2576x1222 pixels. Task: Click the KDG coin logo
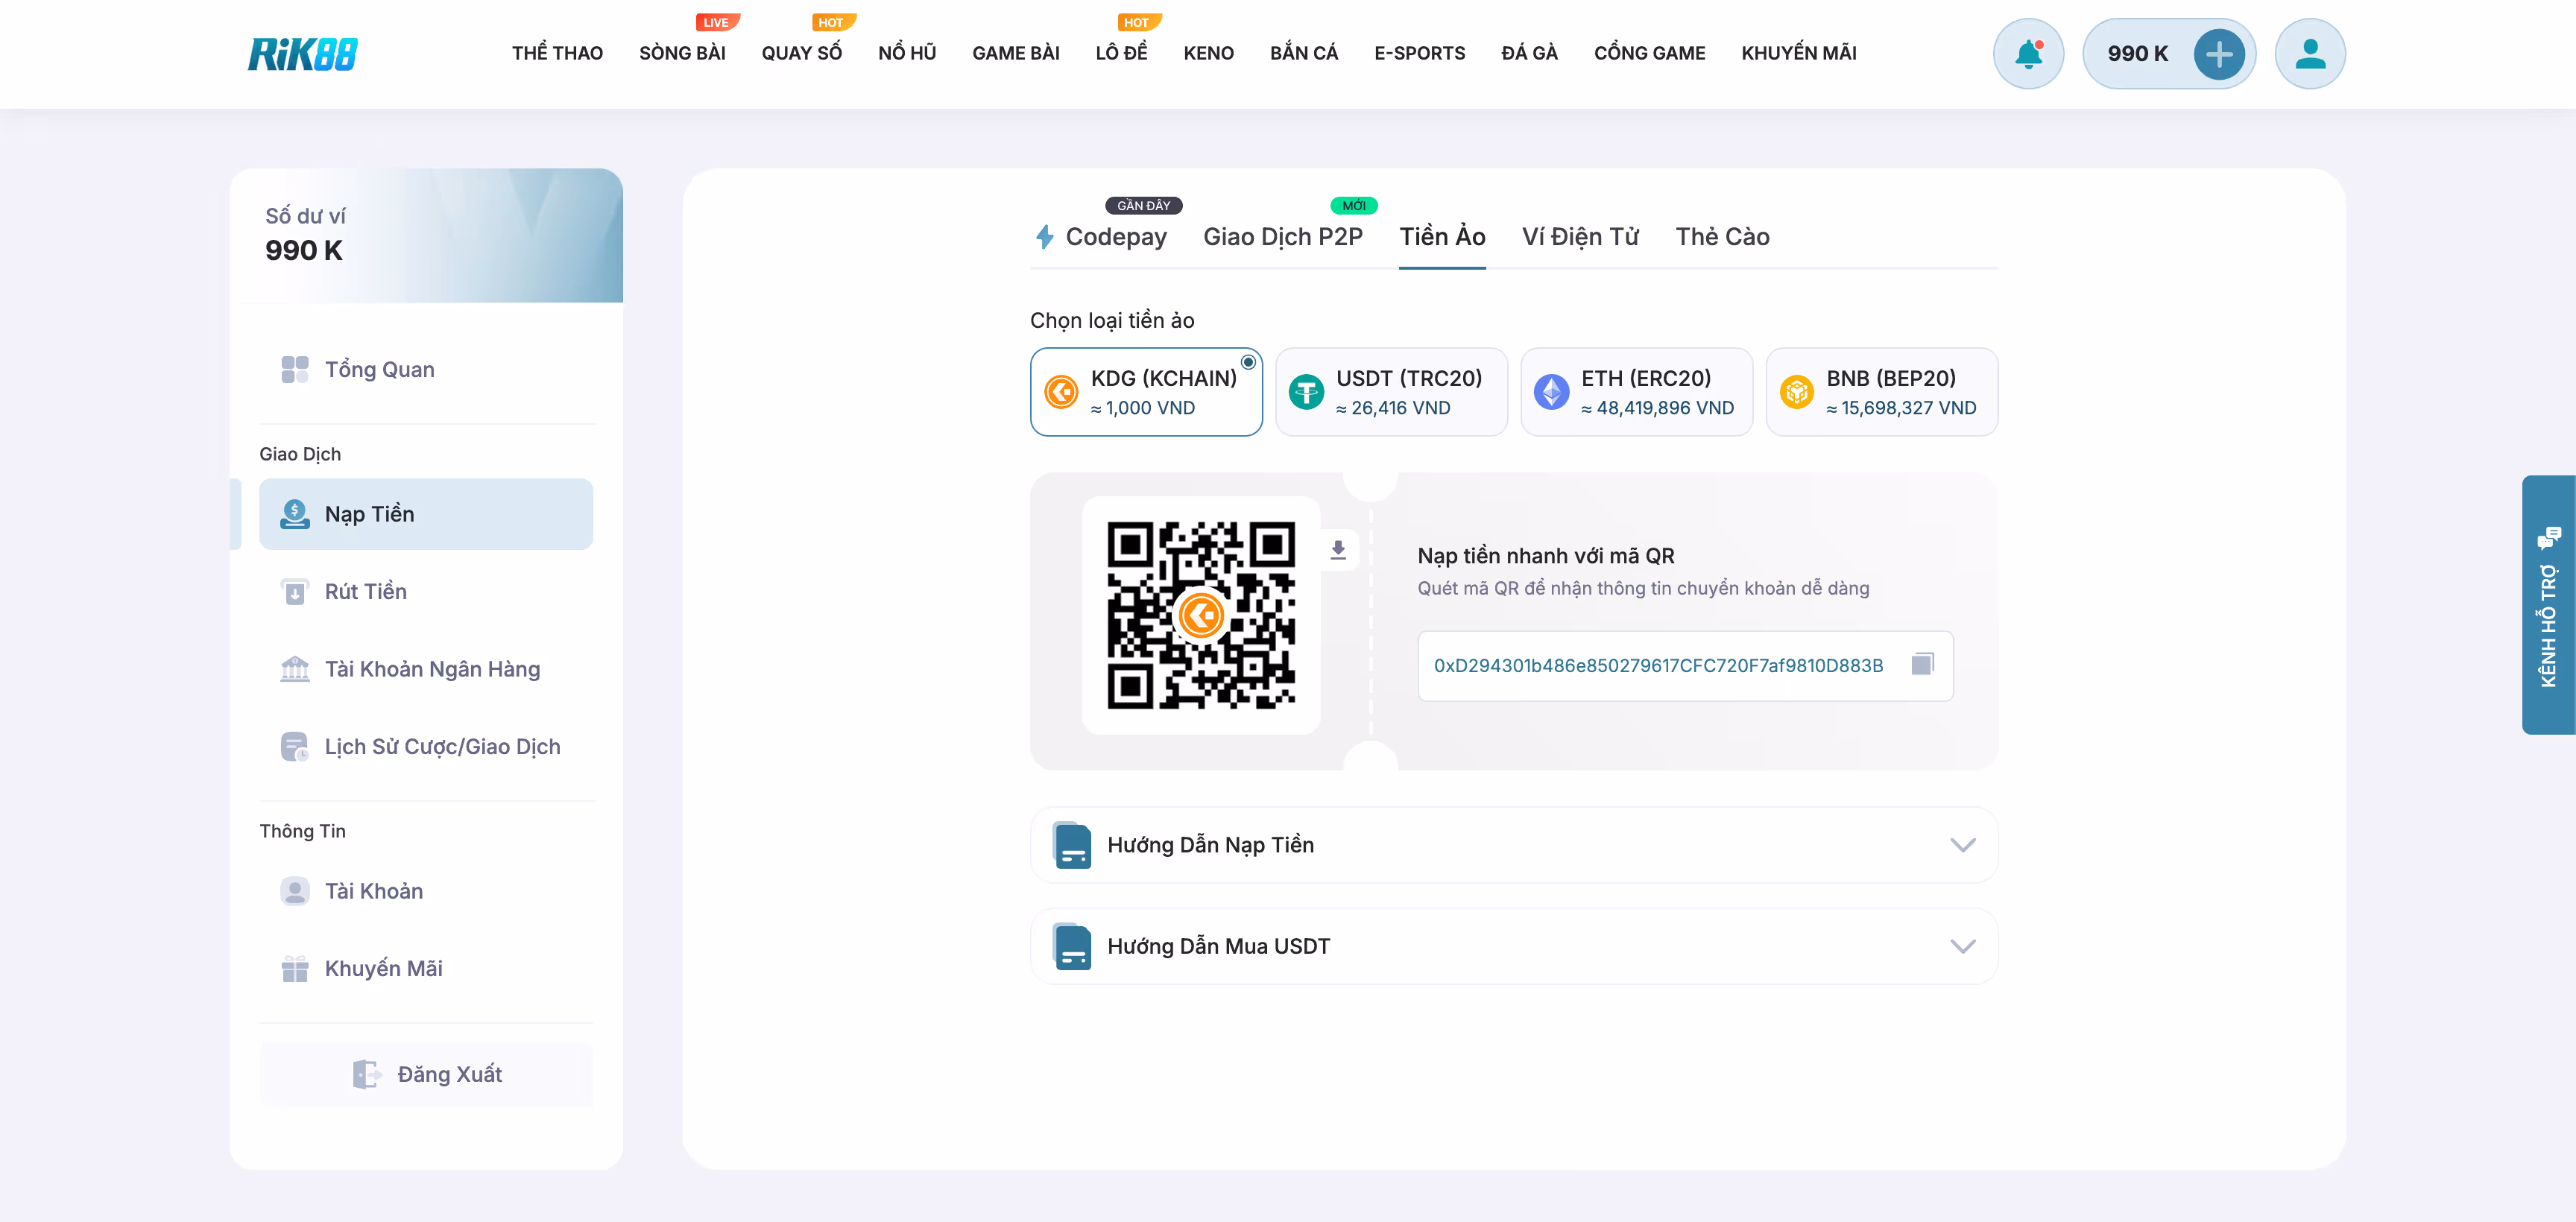[x=1061, y=392]
